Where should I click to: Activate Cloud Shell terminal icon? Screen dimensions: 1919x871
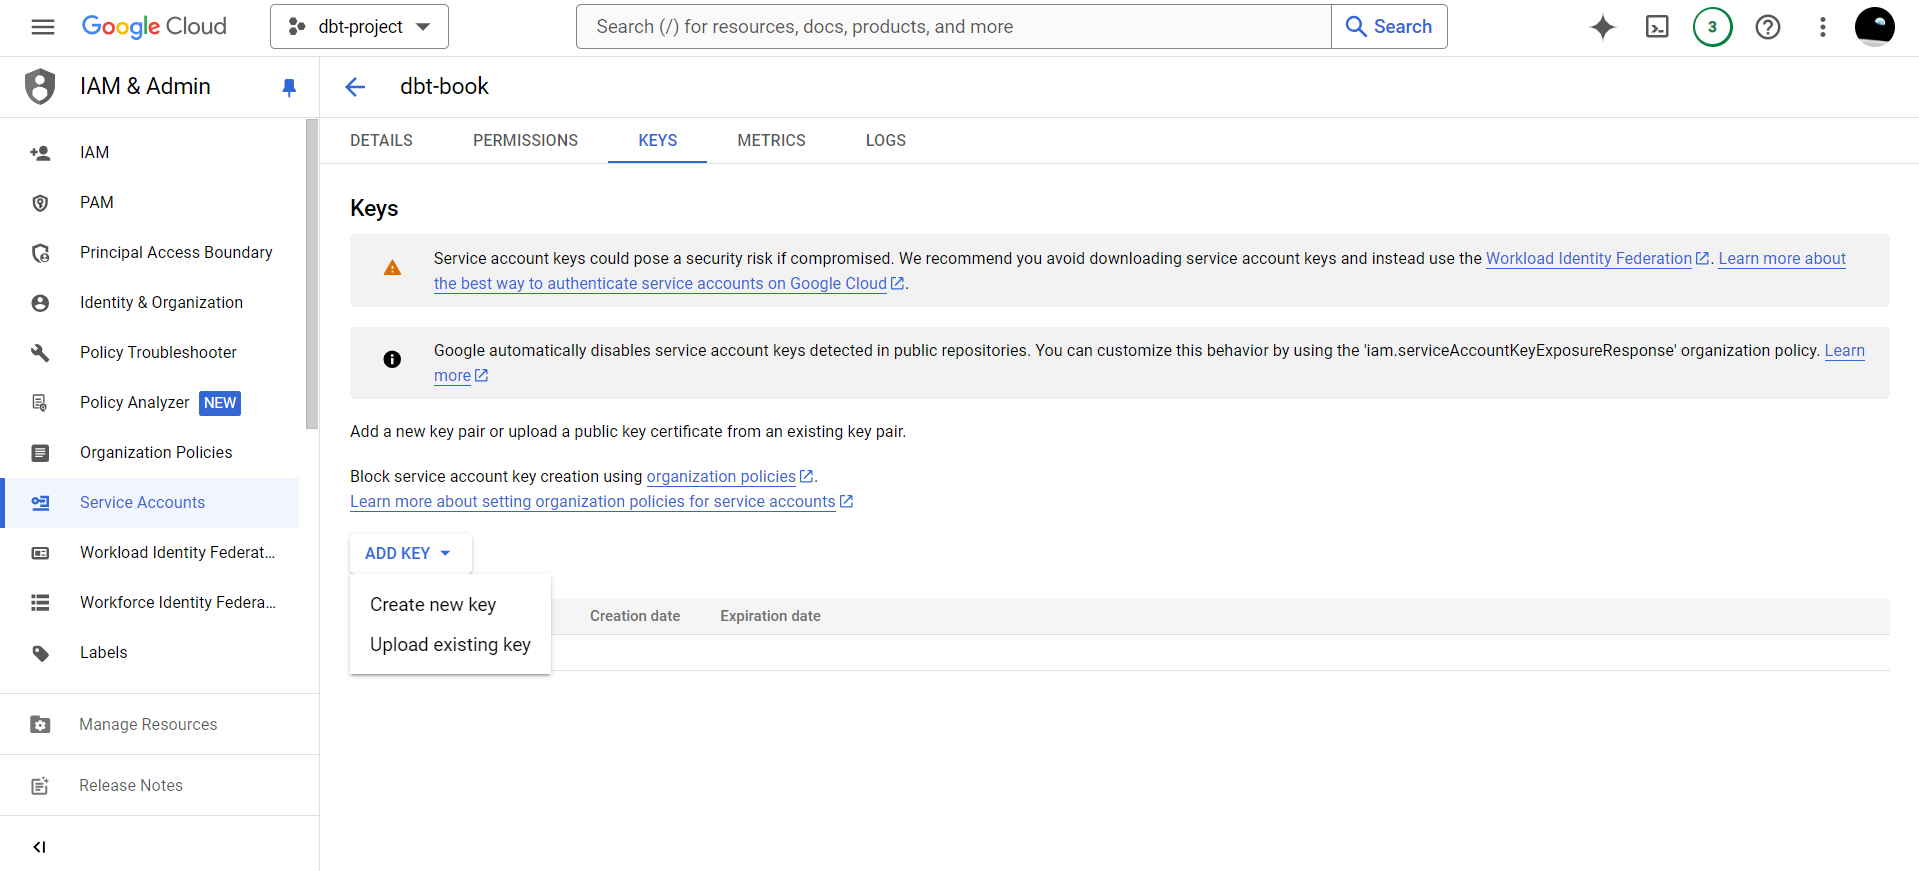pyautogui.click(x=1657, y=27)
